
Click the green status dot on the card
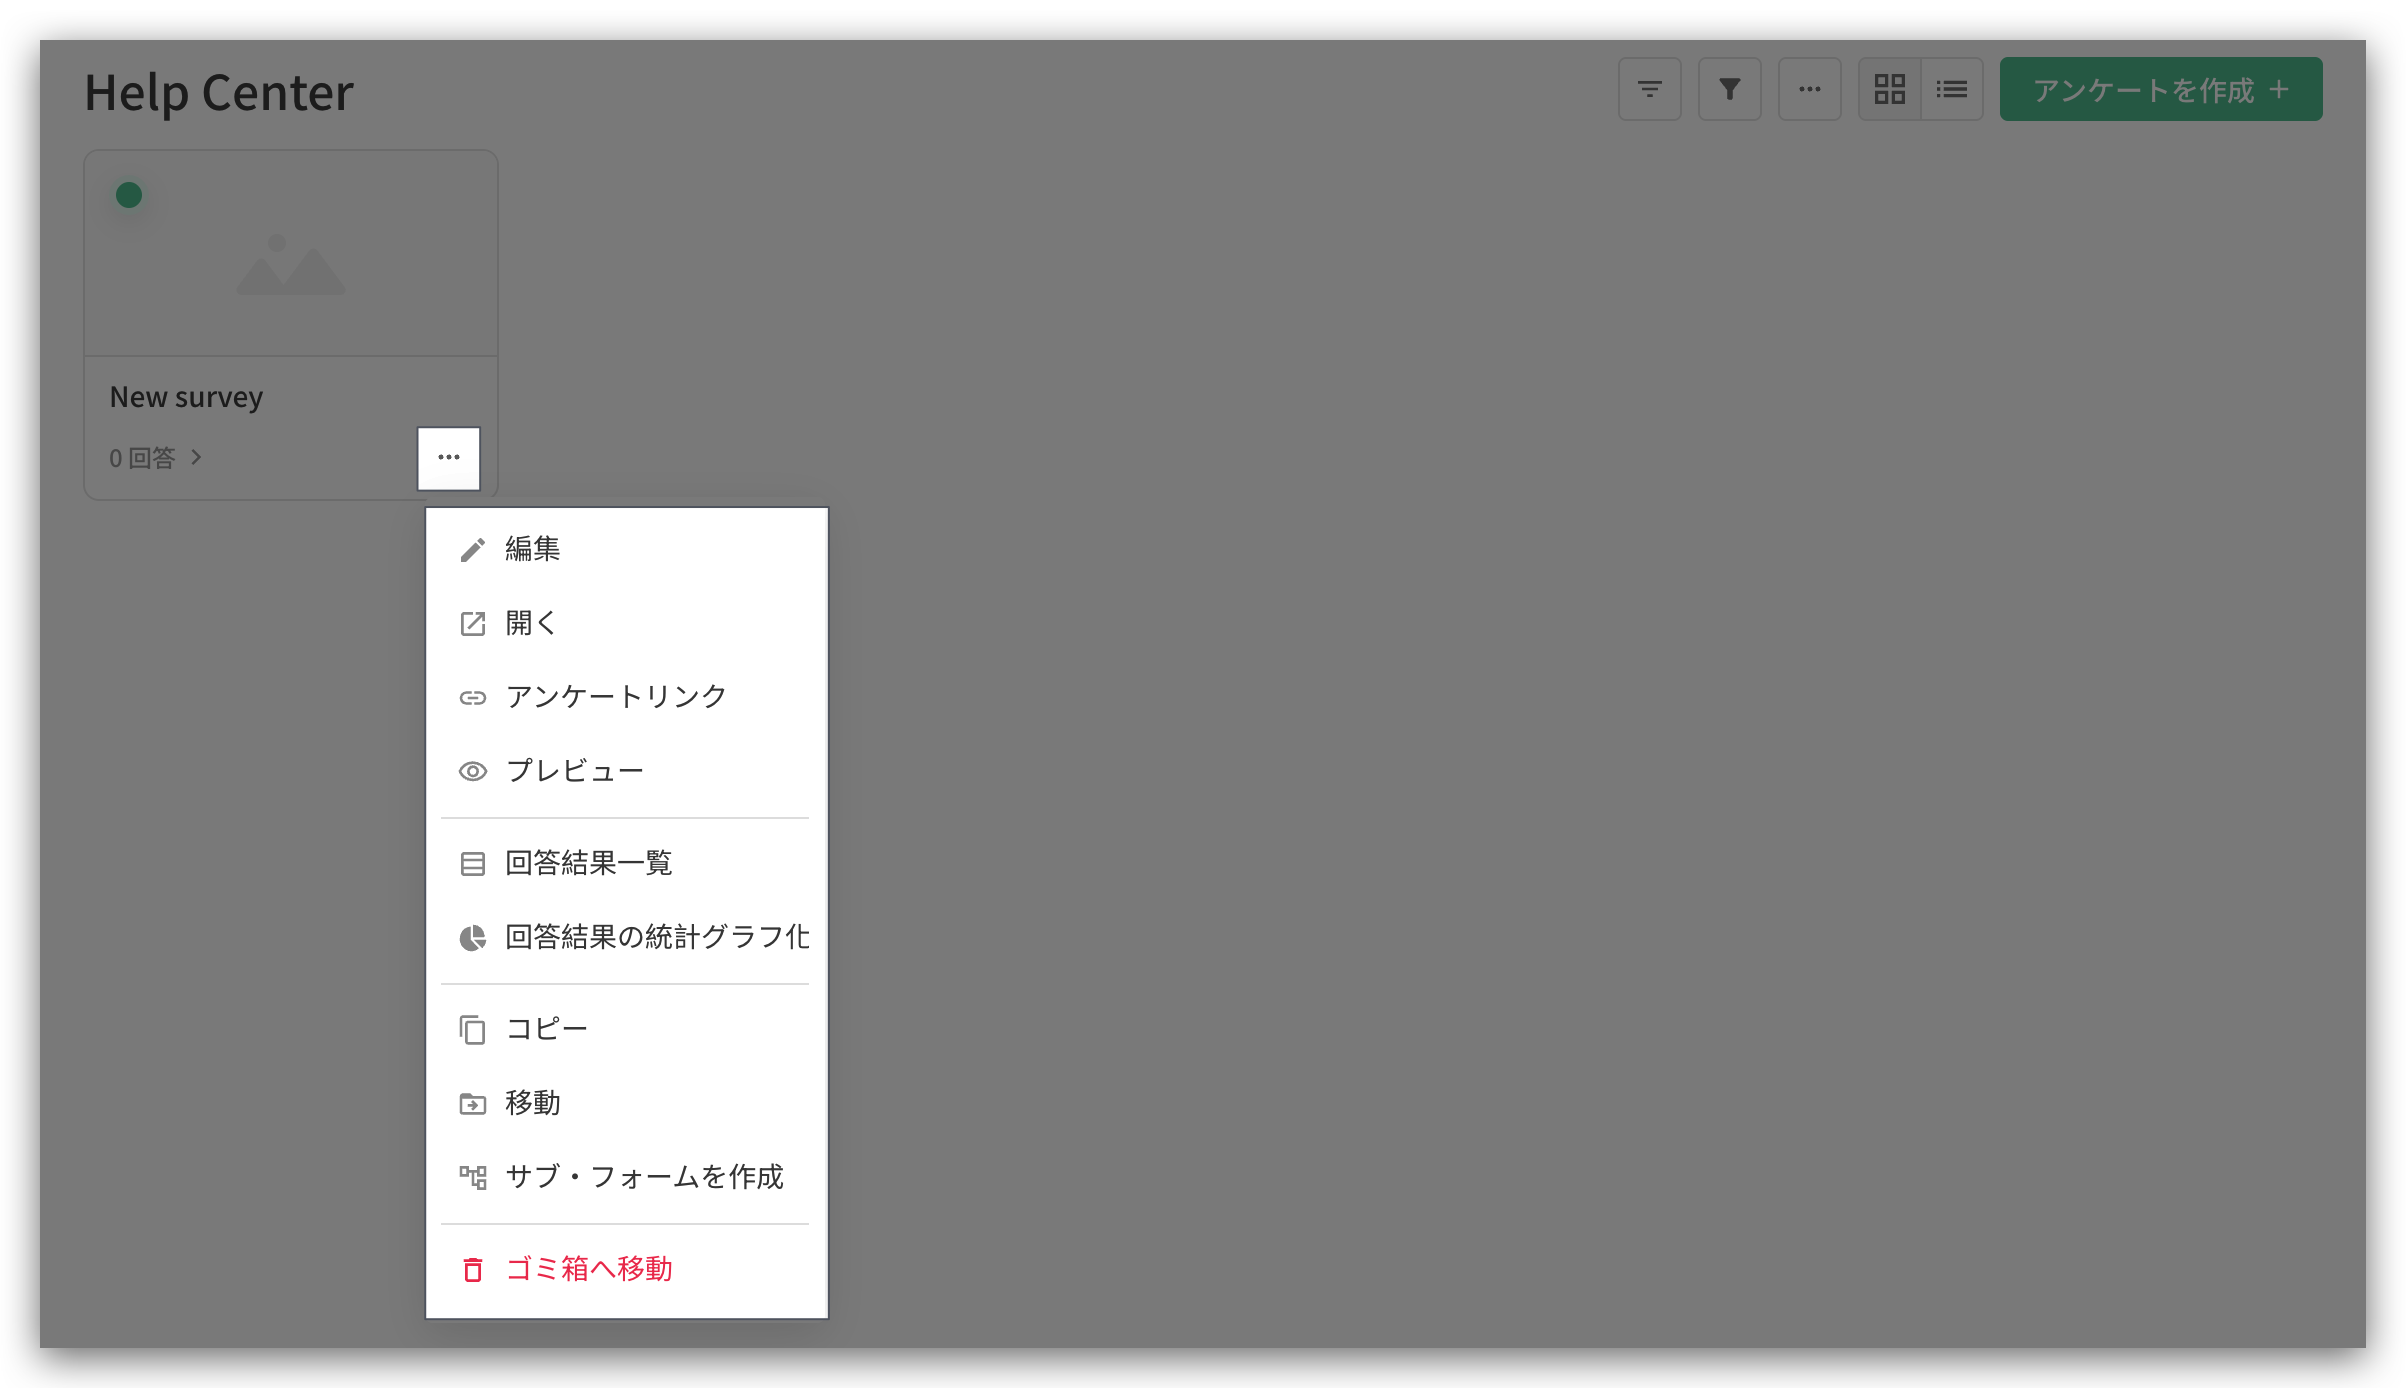pyautogui.click(x=129, y=195)
